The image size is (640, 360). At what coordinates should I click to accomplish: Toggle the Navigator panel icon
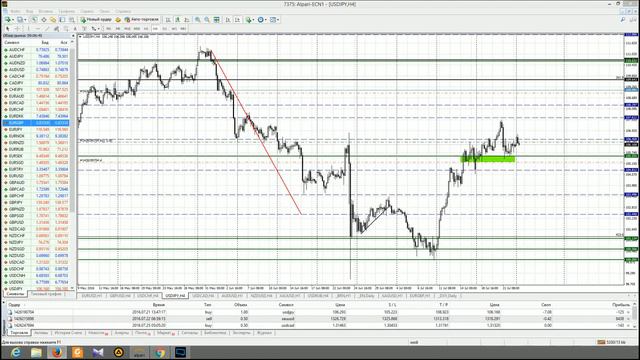[x=53, y=20]
